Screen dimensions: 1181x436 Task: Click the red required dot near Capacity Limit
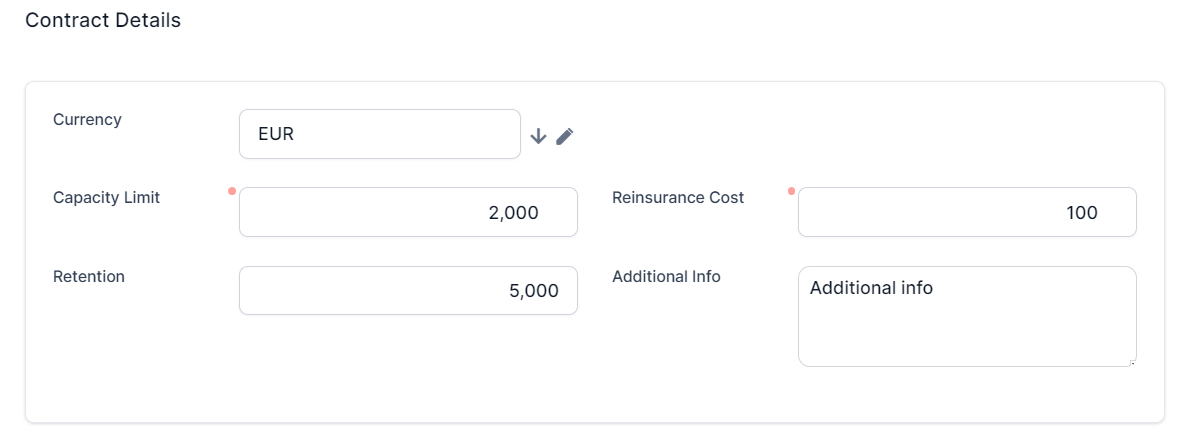tap(232, 190)
